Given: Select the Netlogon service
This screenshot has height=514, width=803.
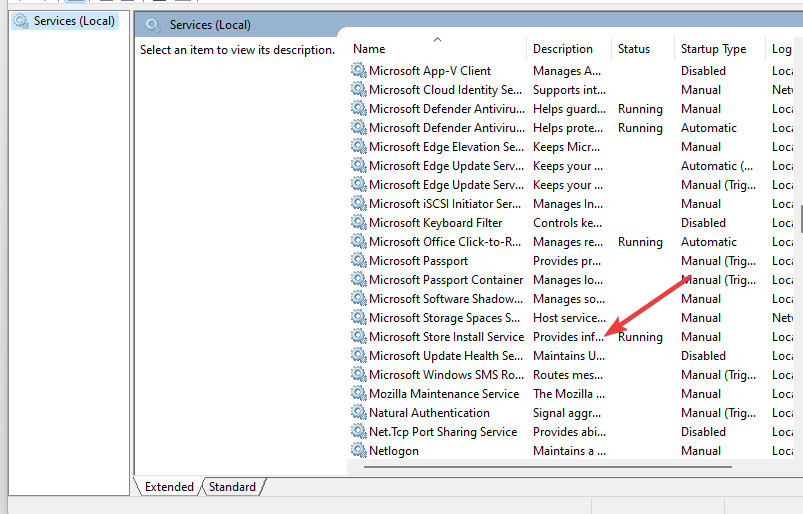Looking at the screenshot, I should tap(394, 451).
